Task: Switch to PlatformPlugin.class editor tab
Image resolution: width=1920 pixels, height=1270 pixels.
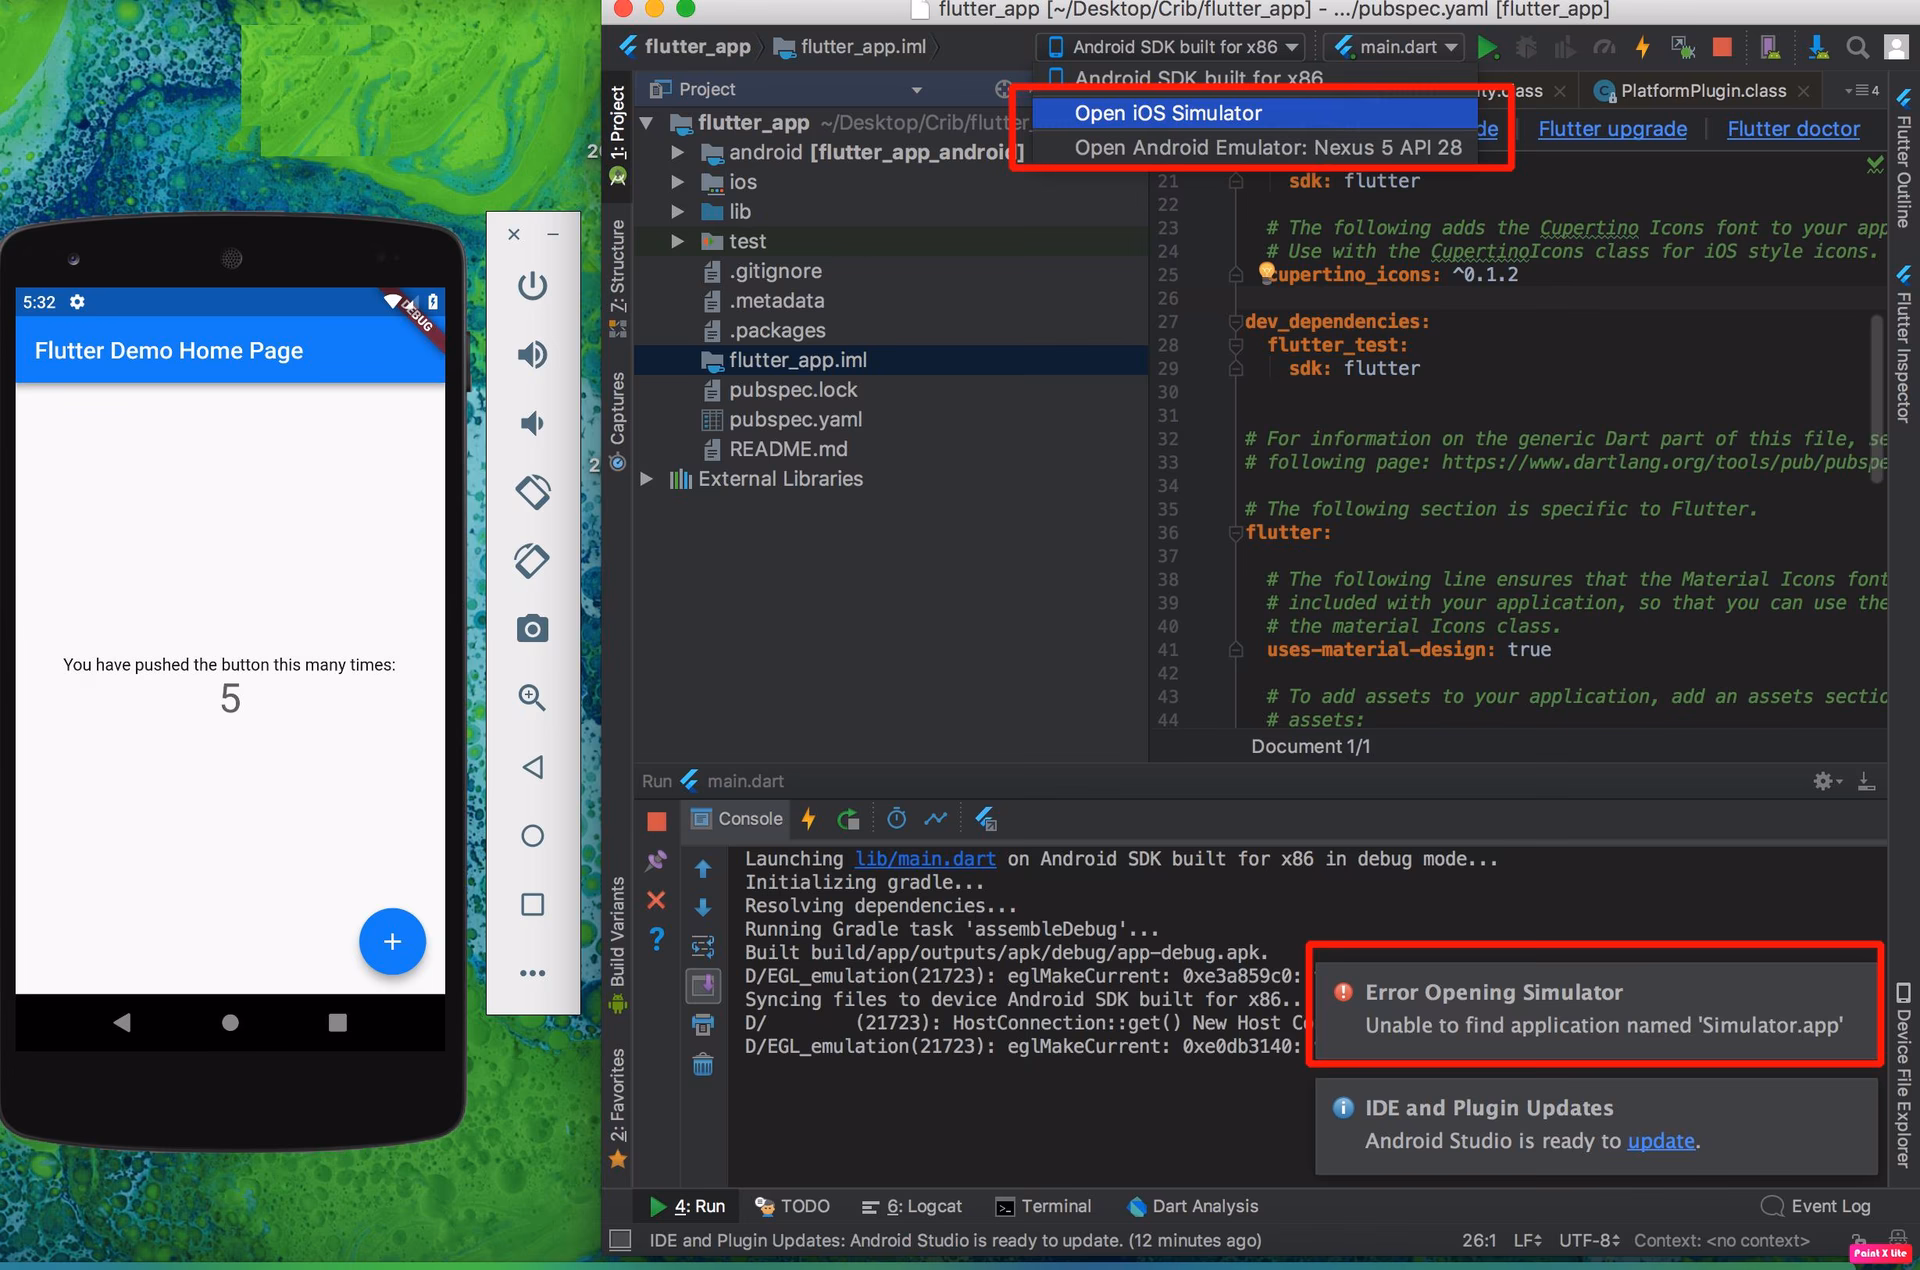Action: [1702, 91]
